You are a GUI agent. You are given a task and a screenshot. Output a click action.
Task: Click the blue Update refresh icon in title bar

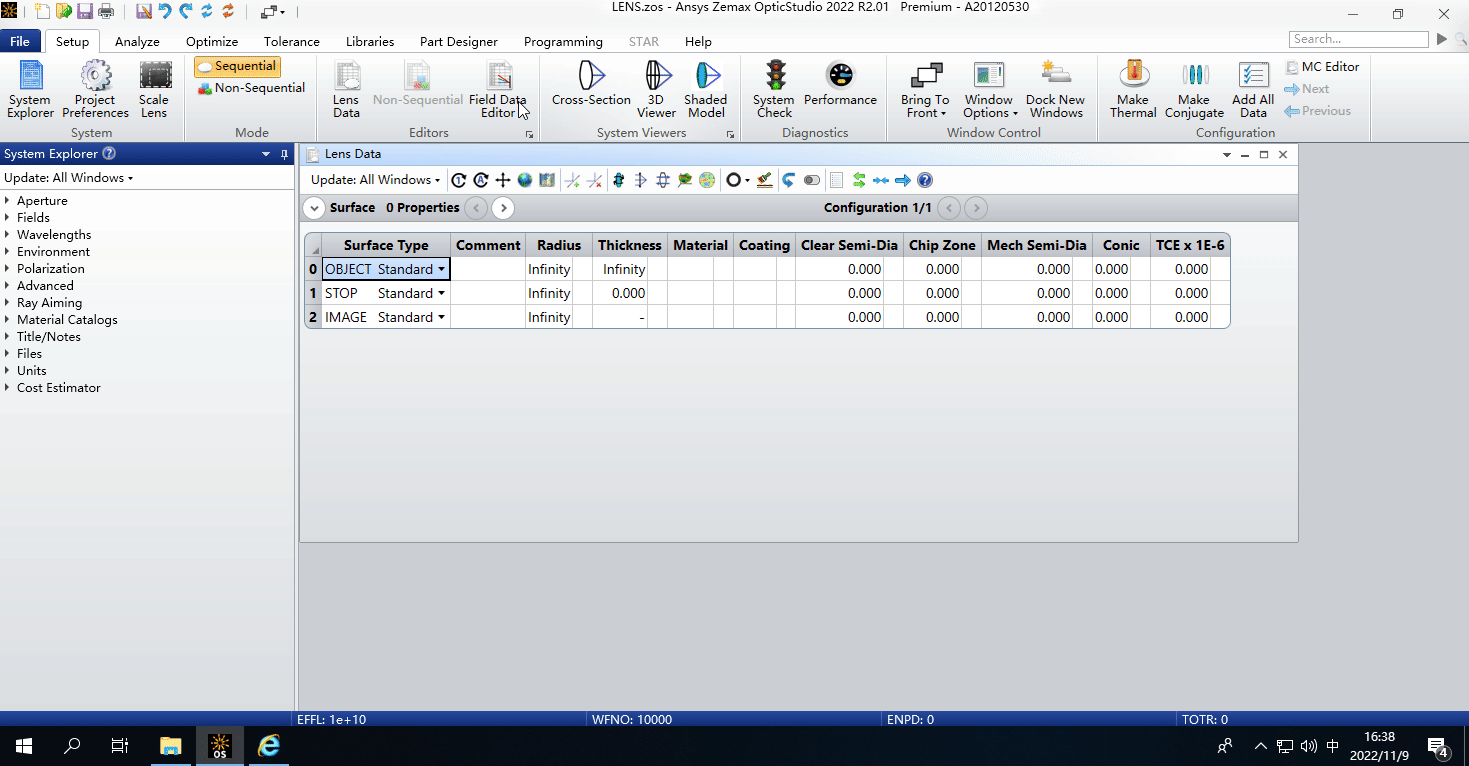coord(207,12)
